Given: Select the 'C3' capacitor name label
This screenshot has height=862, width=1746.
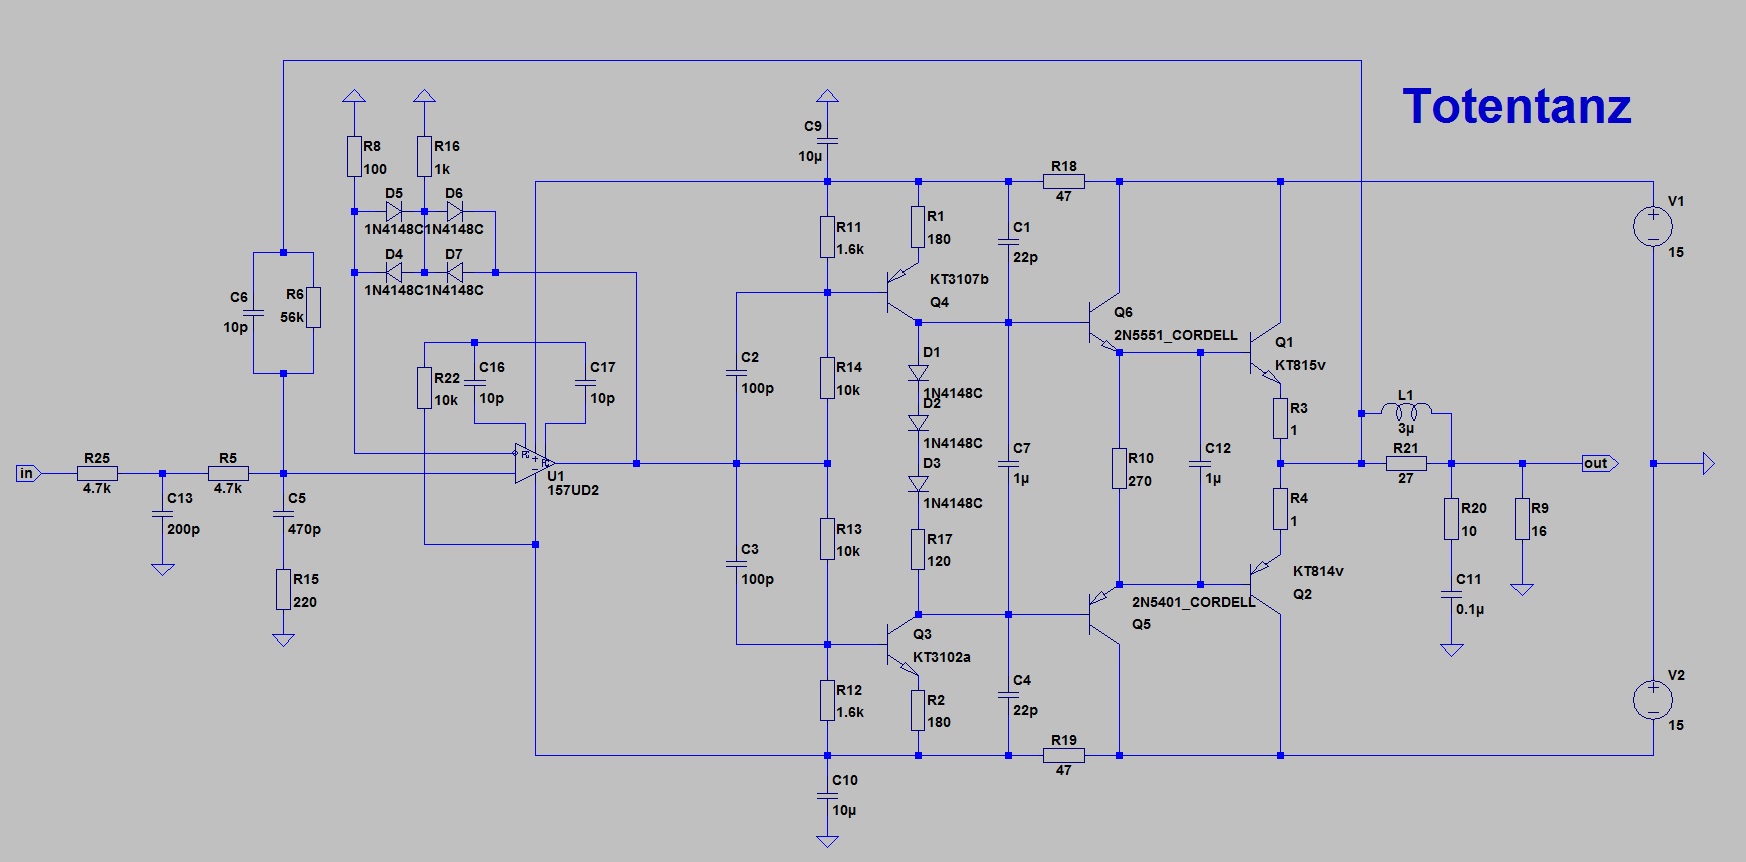Looking at the screenshot, I should 750,549.
